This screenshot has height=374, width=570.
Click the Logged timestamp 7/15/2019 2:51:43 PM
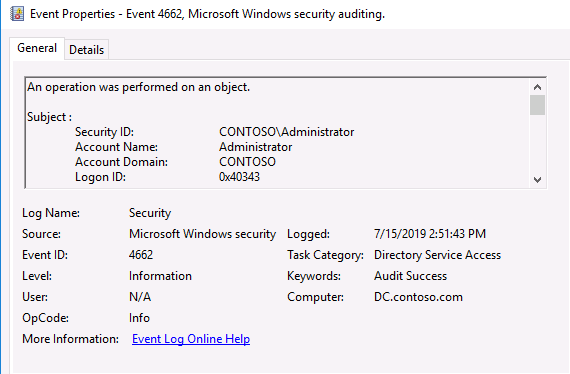pyautogui.click(x=430, y=234)
